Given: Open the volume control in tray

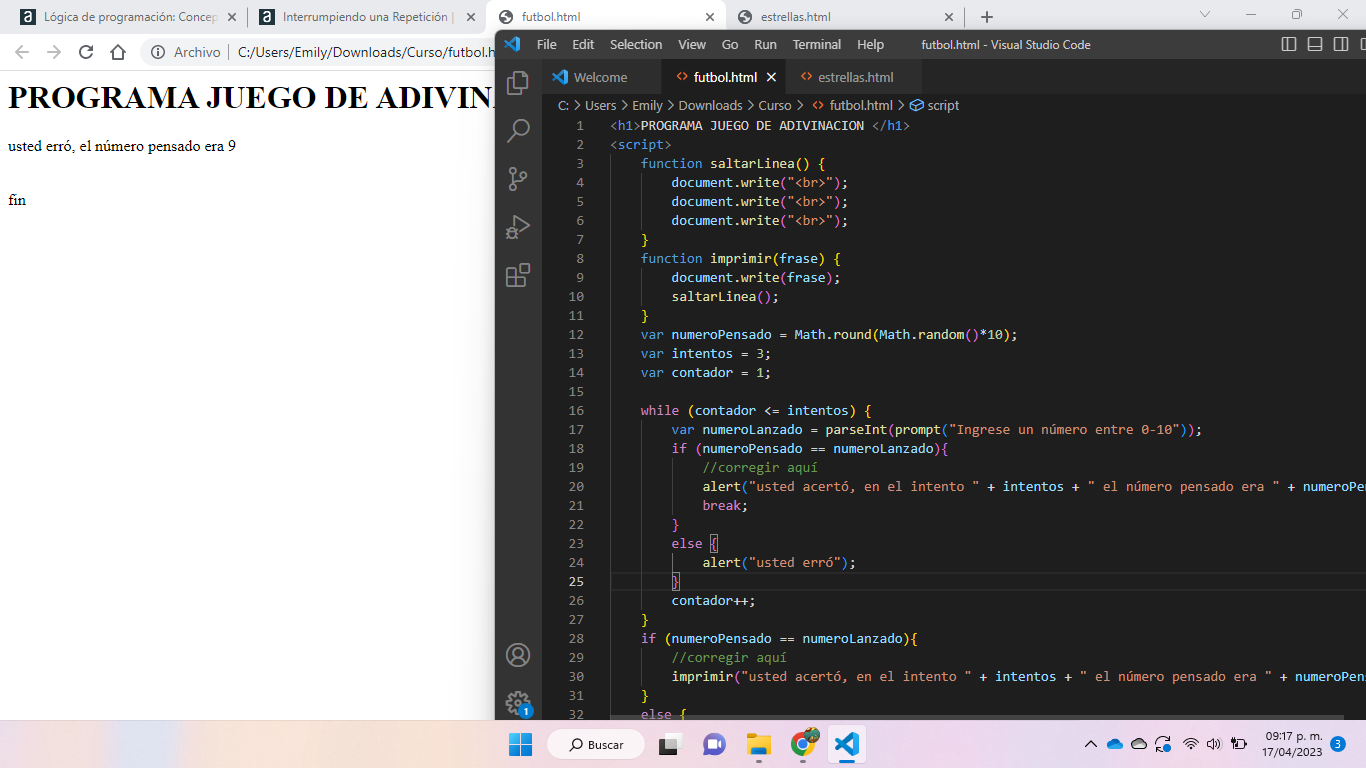Looking at the screenshot, I should pyautogui.click(x=1214, y=745).
